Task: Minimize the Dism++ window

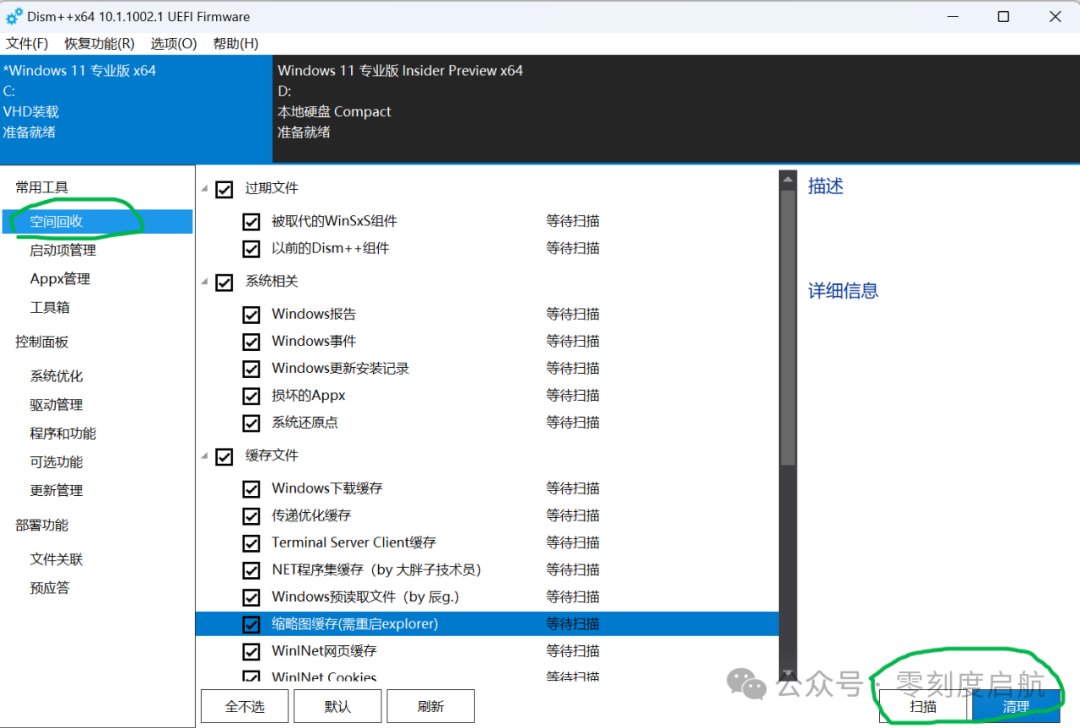Action: [953, 17]
